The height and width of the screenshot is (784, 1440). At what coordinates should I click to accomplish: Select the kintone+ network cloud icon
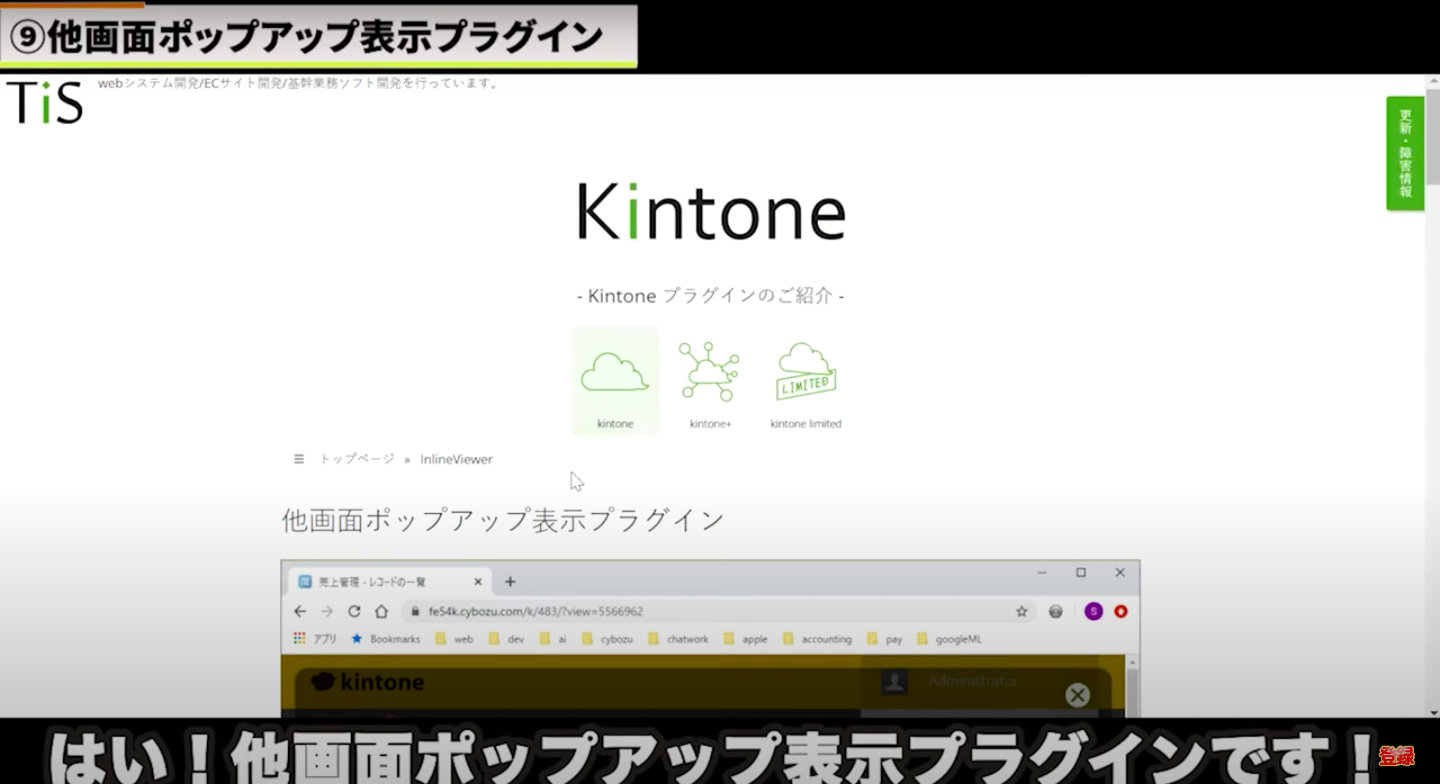click(x=709, y=374)
